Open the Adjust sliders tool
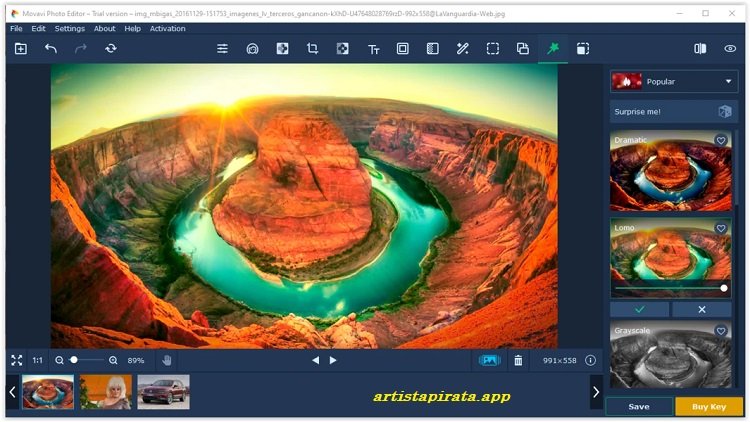Image resolution: width=750 pixels, height=422 pixels. (222, 48)
